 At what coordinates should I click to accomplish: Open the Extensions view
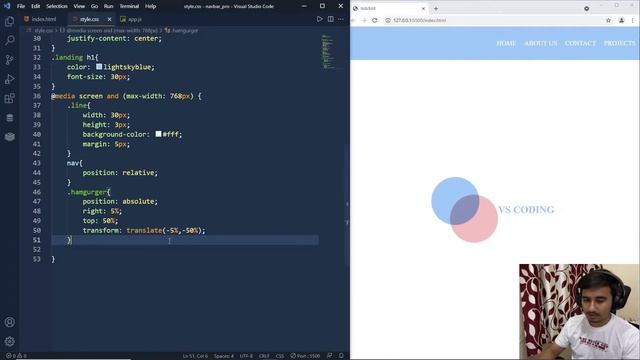click(x=9, y=98)
